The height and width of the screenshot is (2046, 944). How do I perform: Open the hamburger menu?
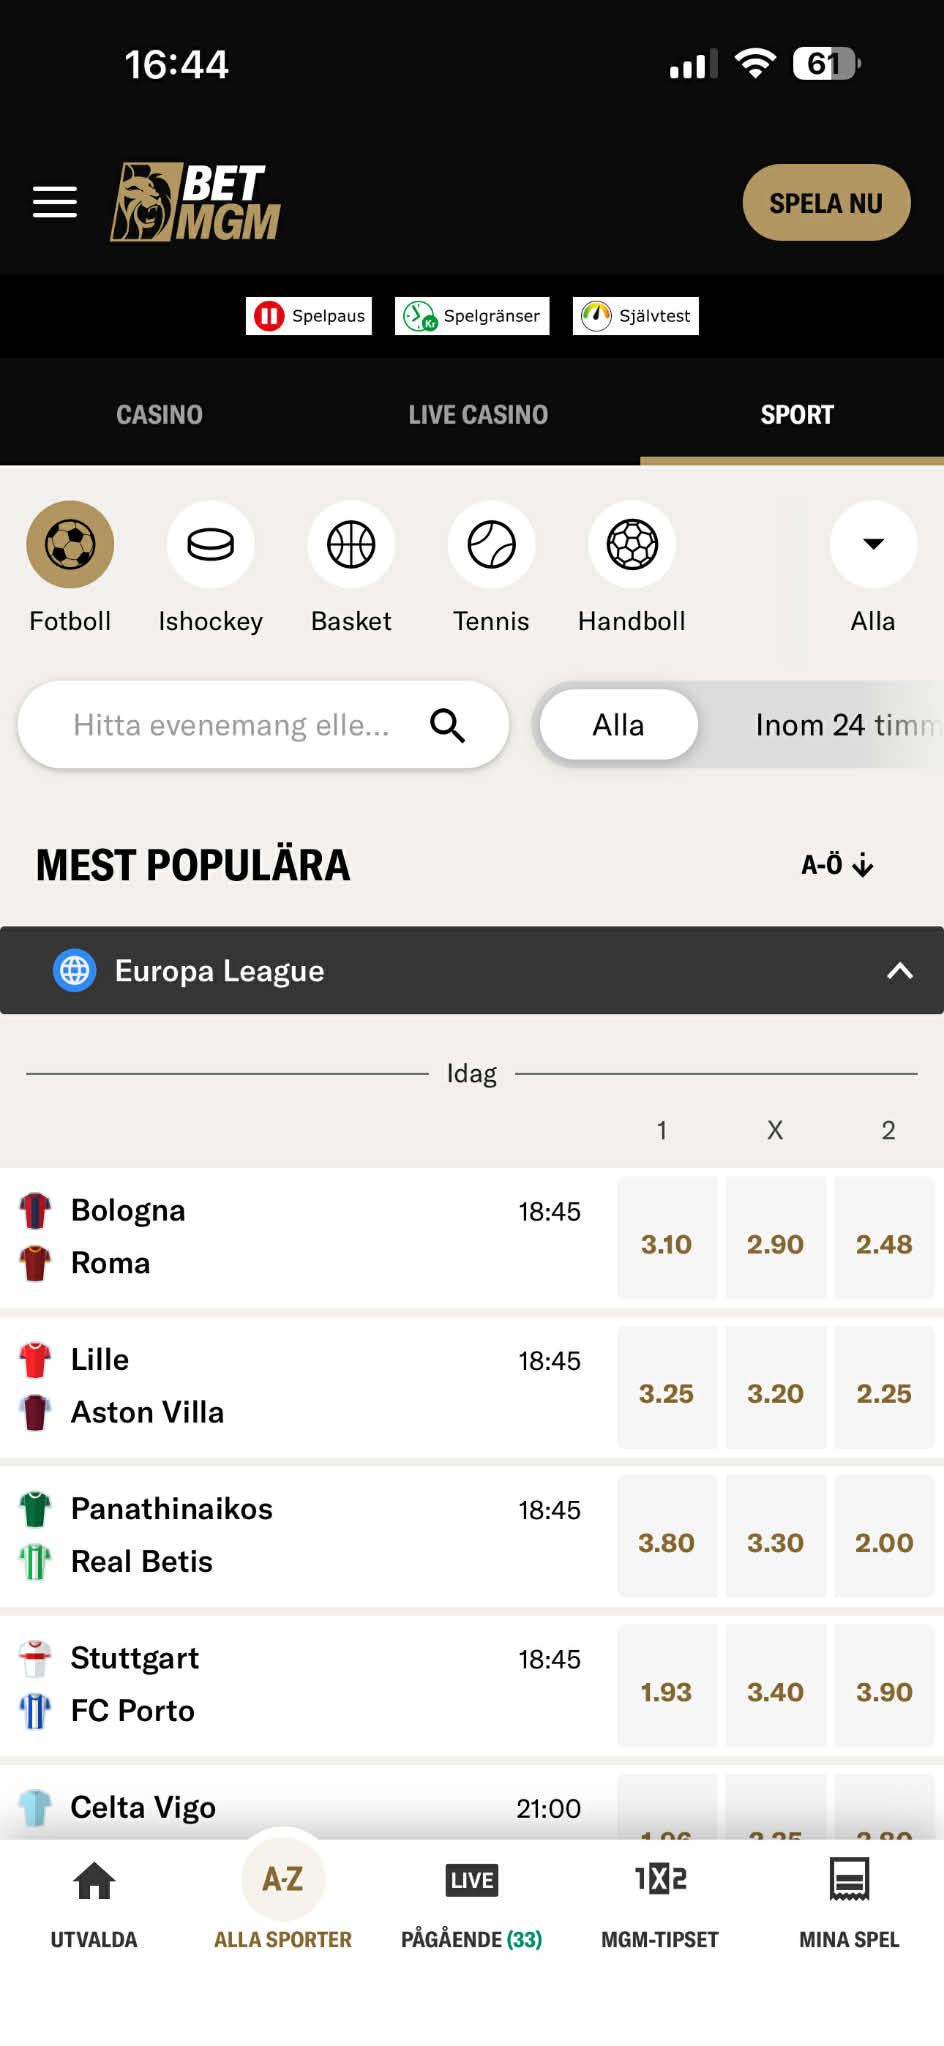coord(55,202)
